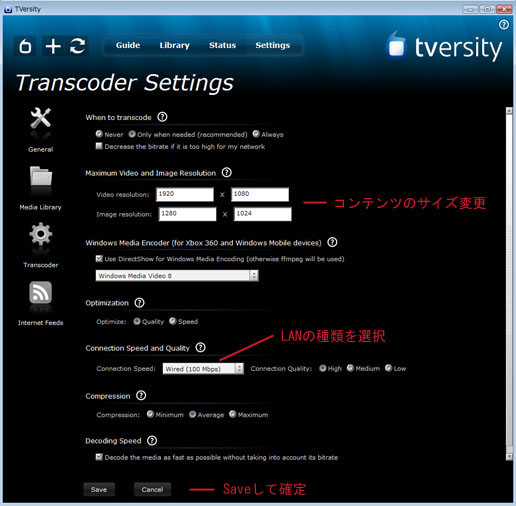Click the refresh library icon
Viewport: 516px width, 506px height.
tap(77, 46)
